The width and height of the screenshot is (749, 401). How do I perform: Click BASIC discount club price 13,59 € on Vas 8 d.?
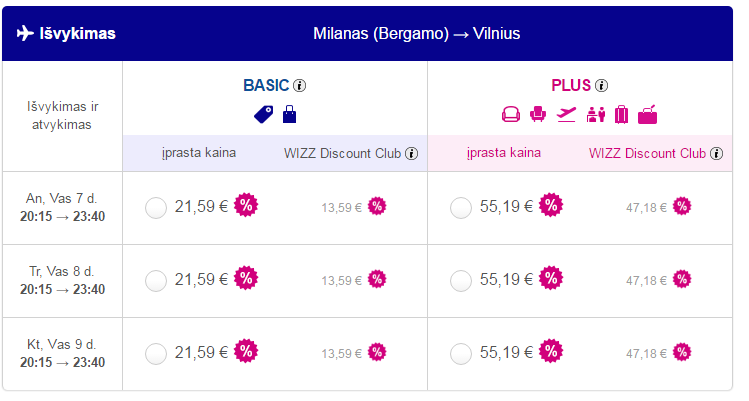pyautogui.click(x=341, y=281)
